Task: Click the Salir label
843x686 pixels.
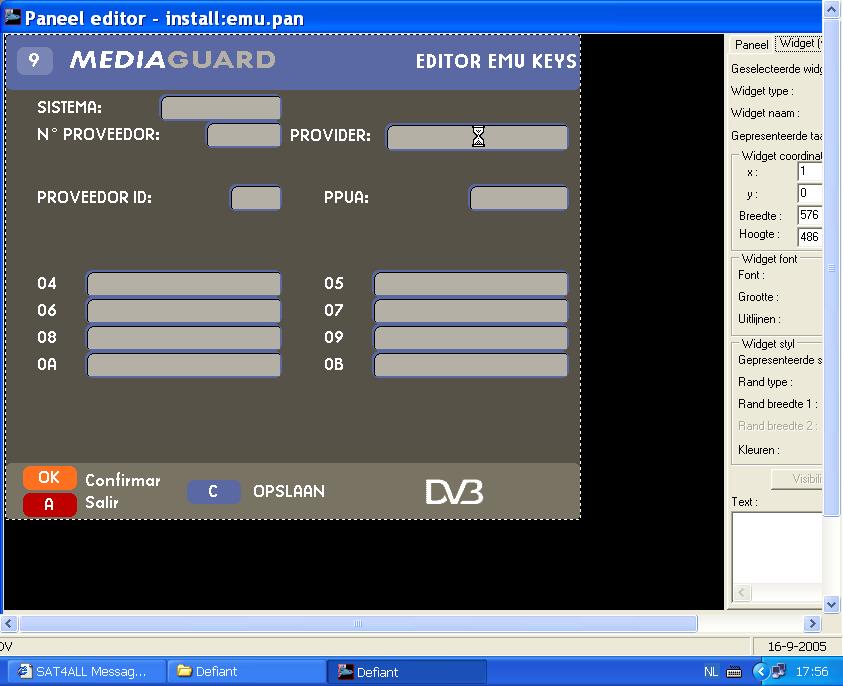Action: click(x=102, y=503)
